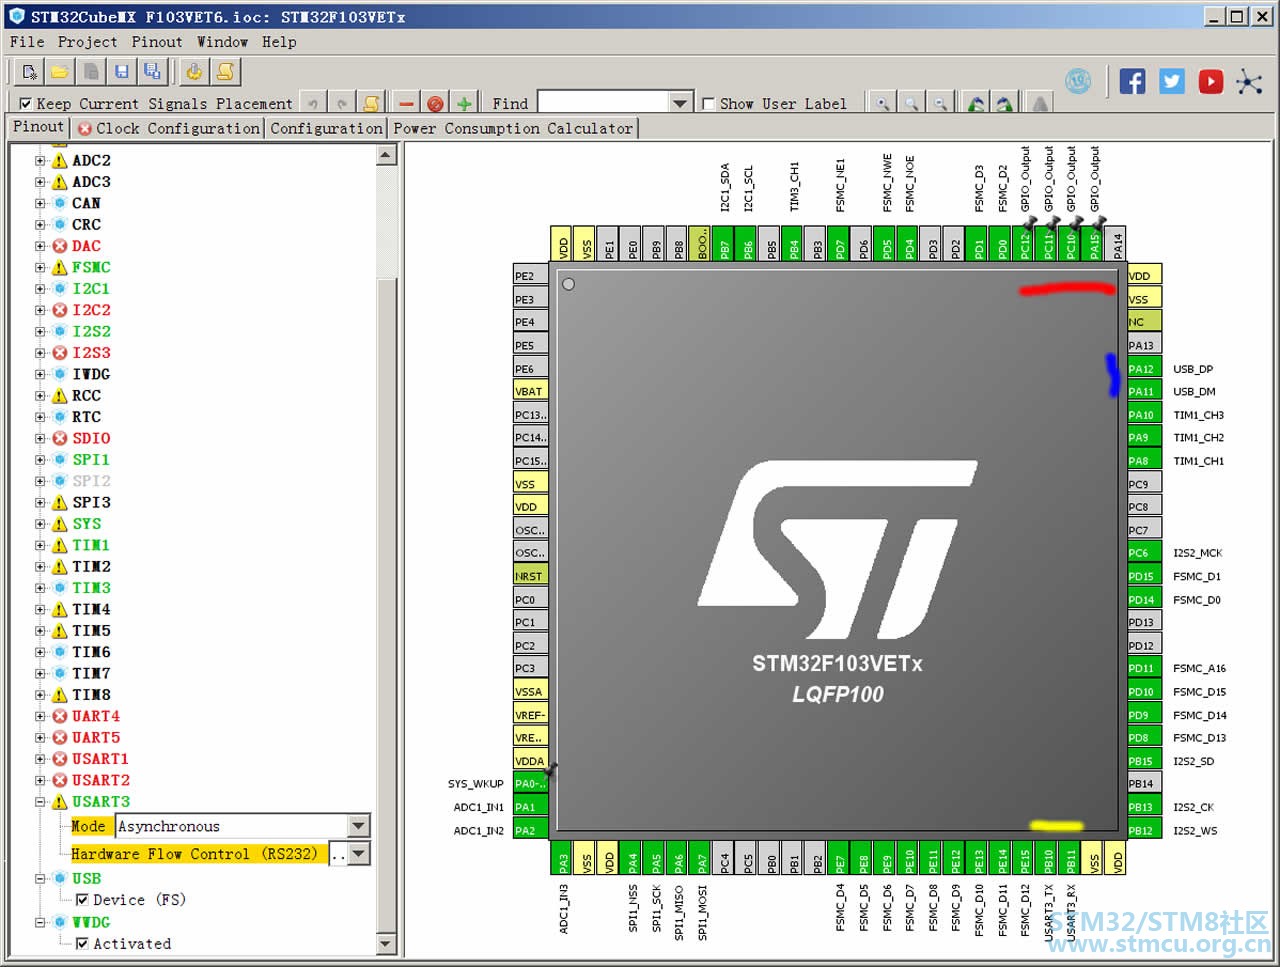
Task: Open the Project menu
Action: click(88, 42)
